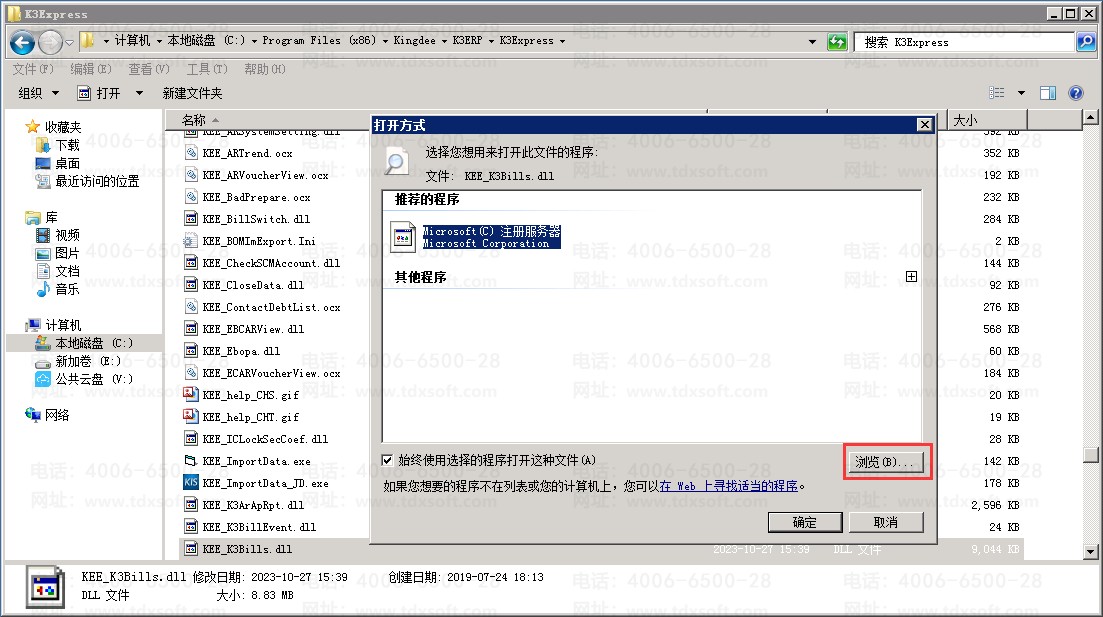
Task: Select the file KEE_ContactDebtList.ocx
Action: [271, 307]
